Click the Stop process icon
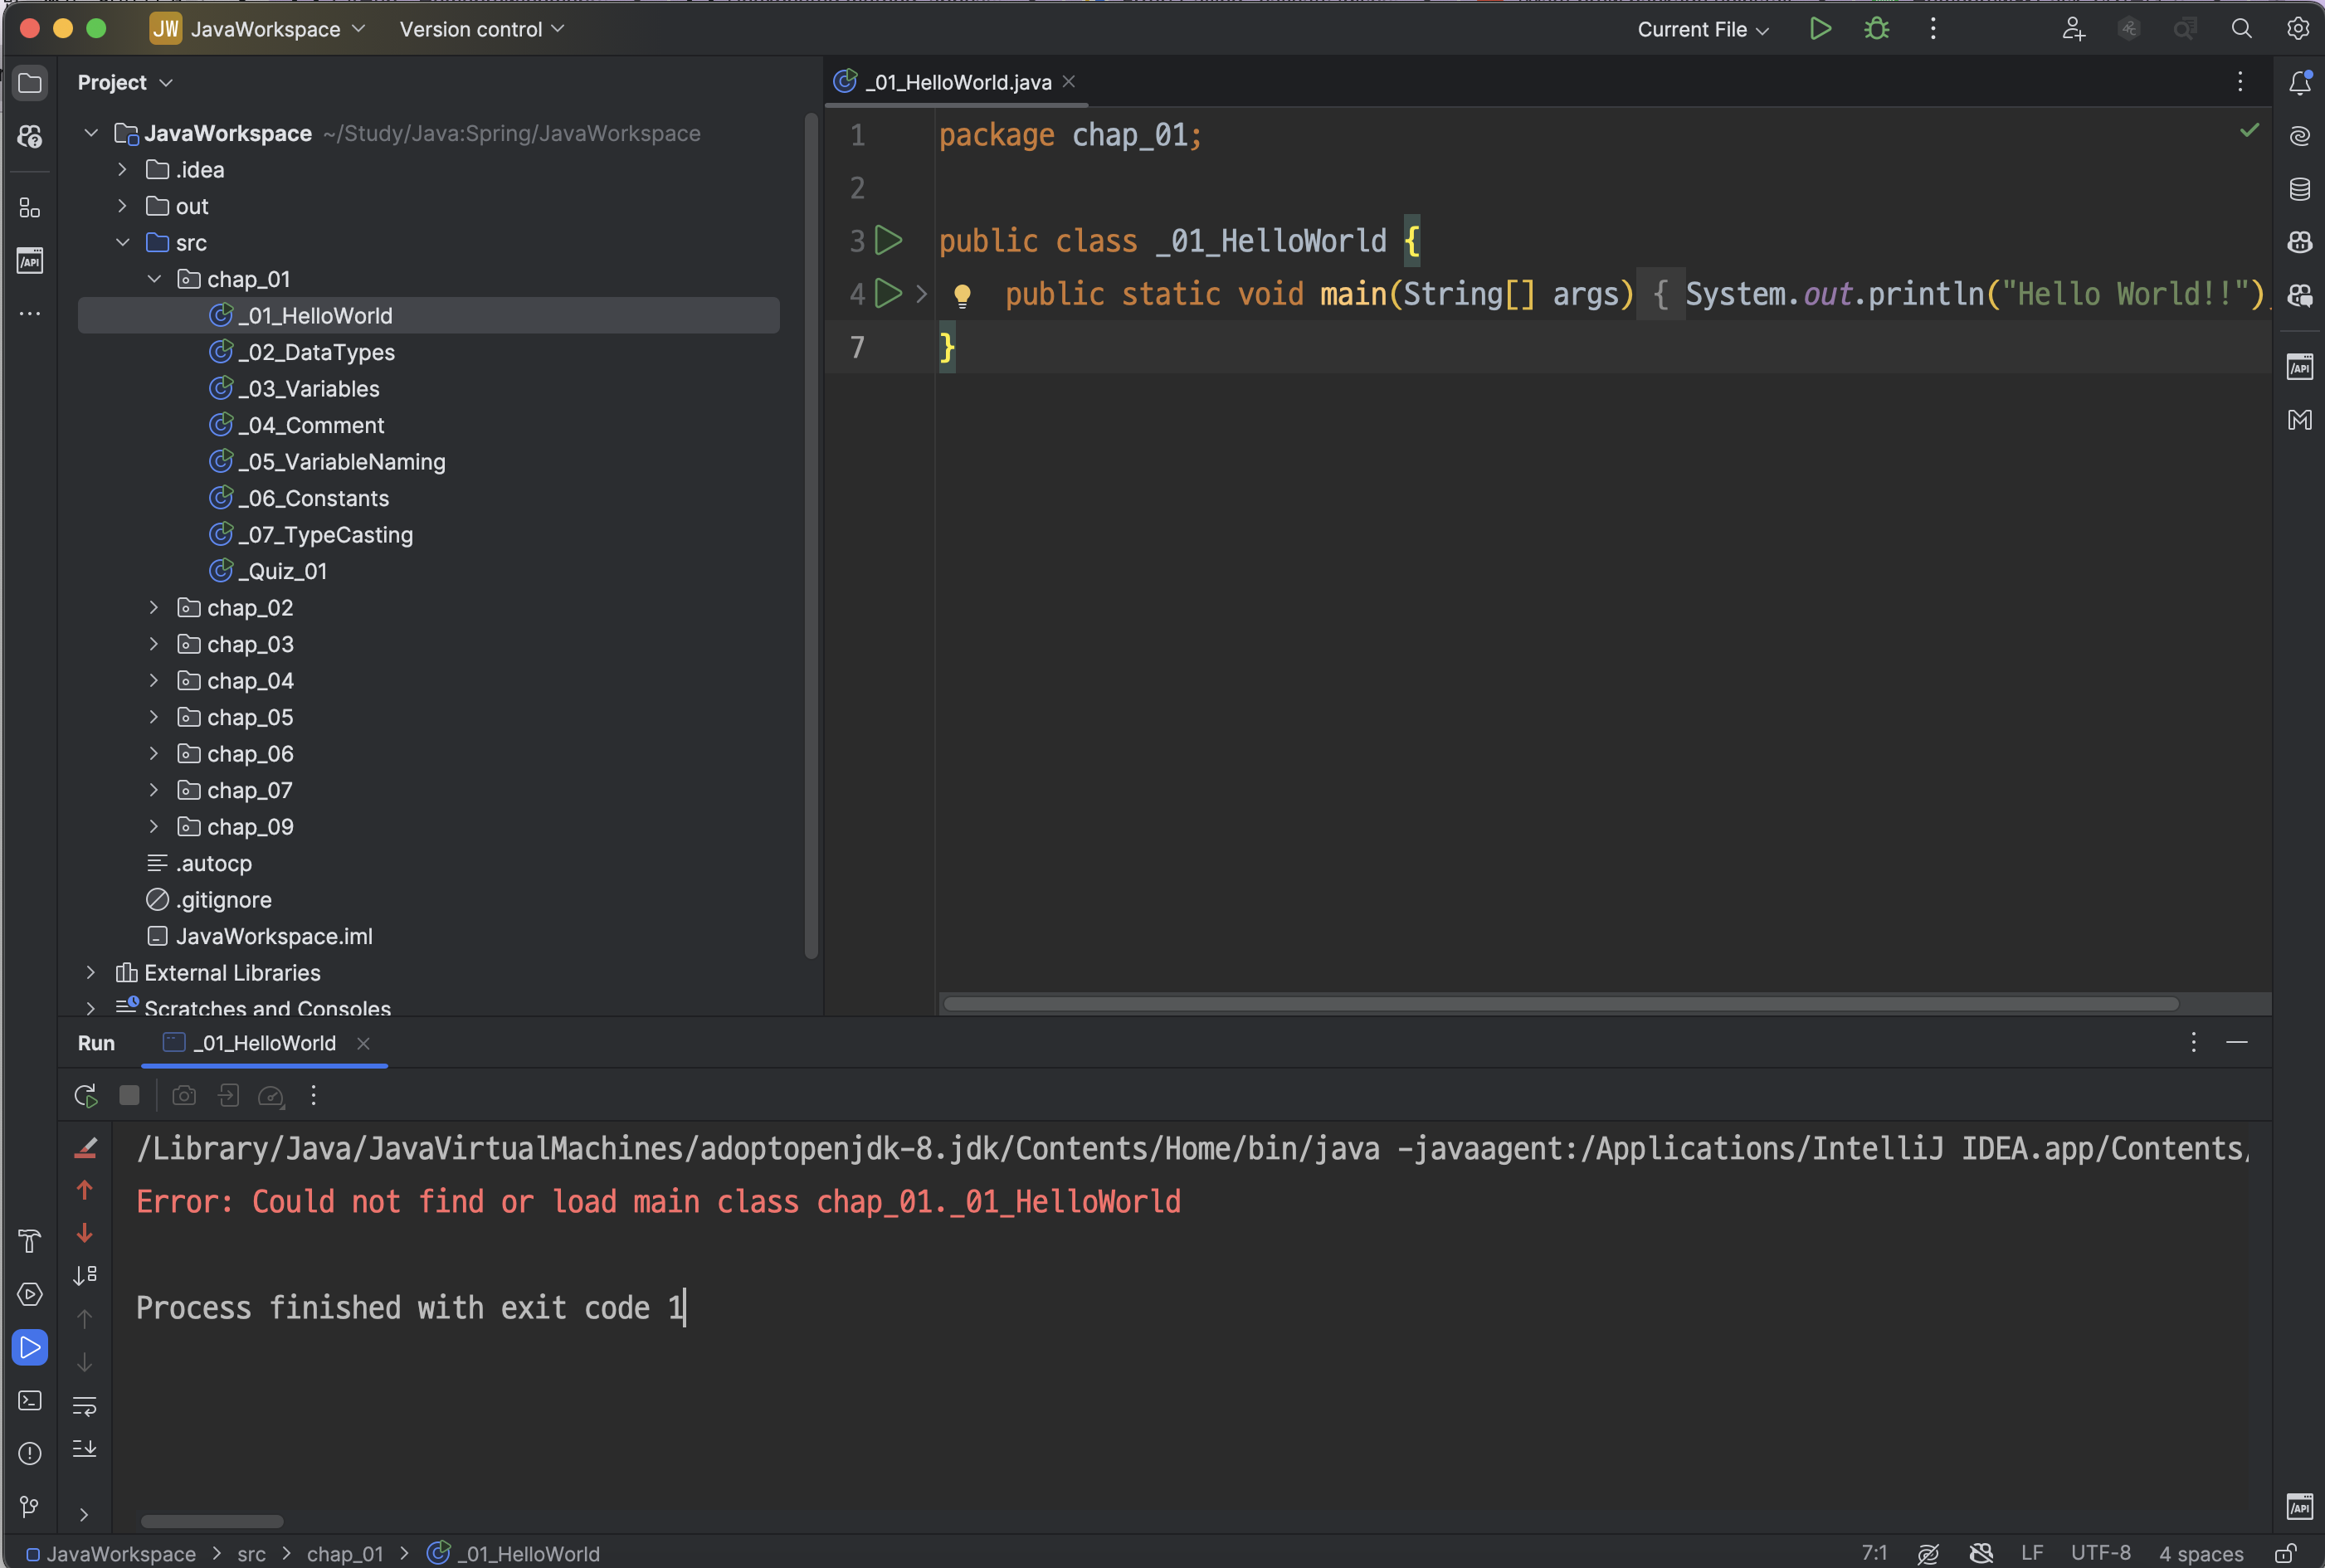The width and height of the screenshot is (2325, 1568). tap(129, 1095)
